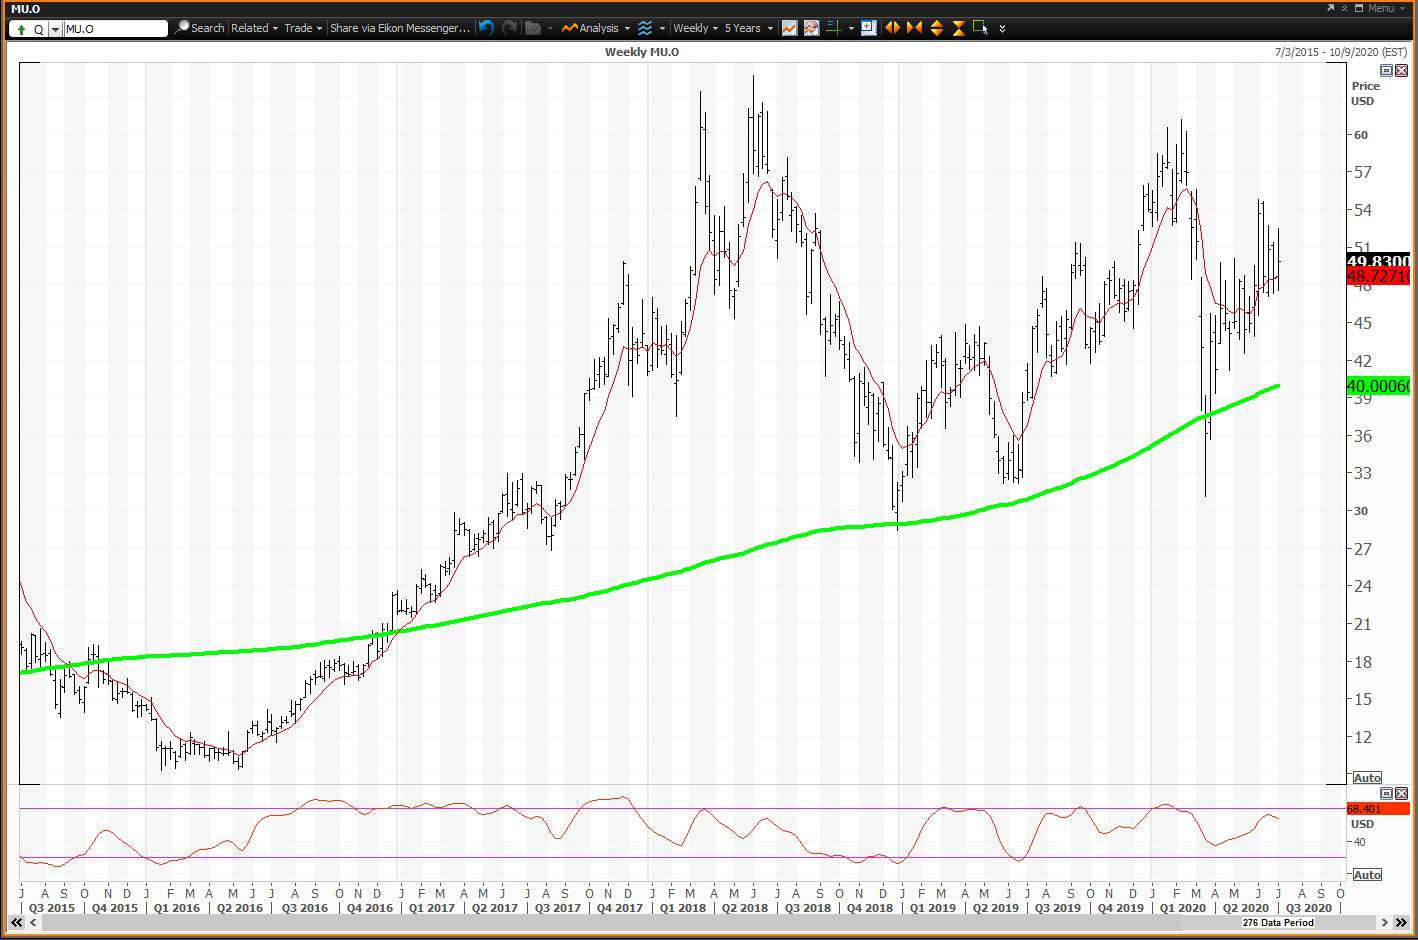
Task: Expand chart horizontally with orange arrows
Action: tap(892, 28)
